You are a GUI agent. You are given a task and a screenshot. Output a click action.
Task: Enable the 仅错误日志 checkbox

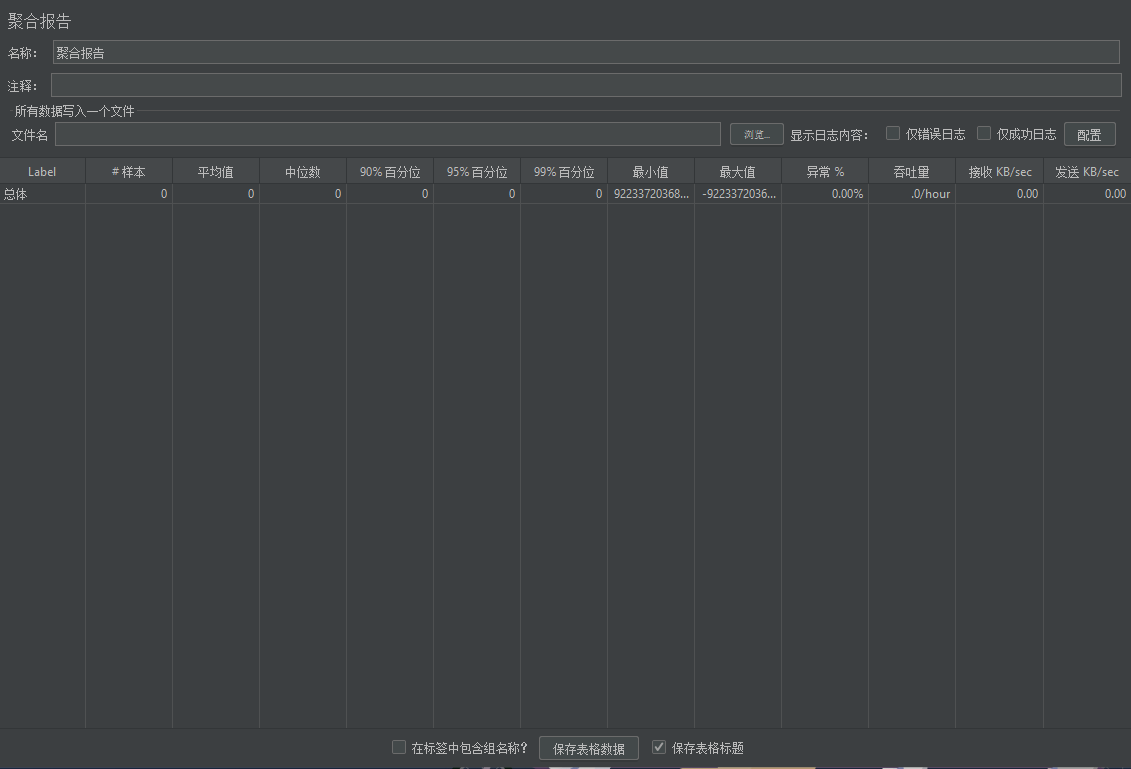(893, 133)
